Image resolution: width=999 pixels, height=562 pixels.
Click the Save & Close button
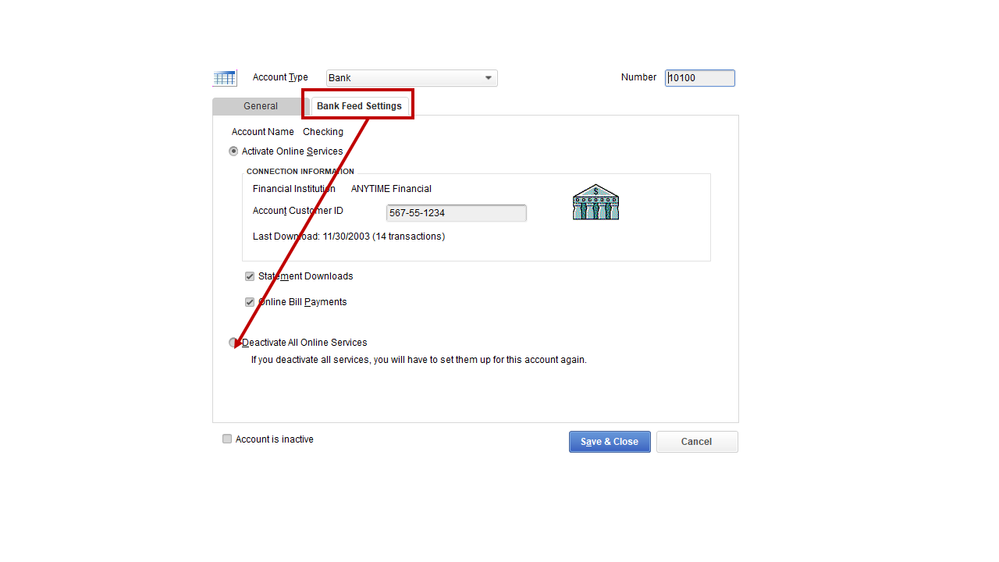[610, 442]
